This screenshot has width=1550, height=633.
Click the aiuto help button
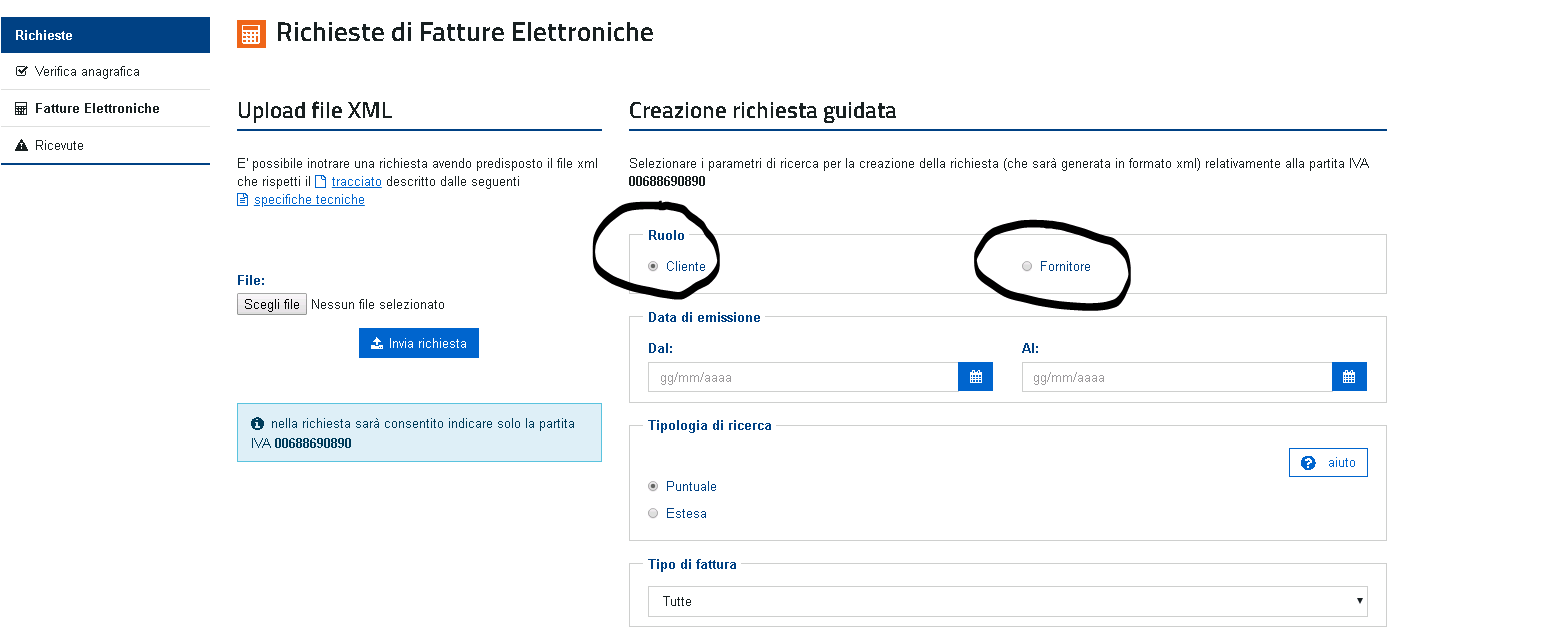coord(1328,463)
